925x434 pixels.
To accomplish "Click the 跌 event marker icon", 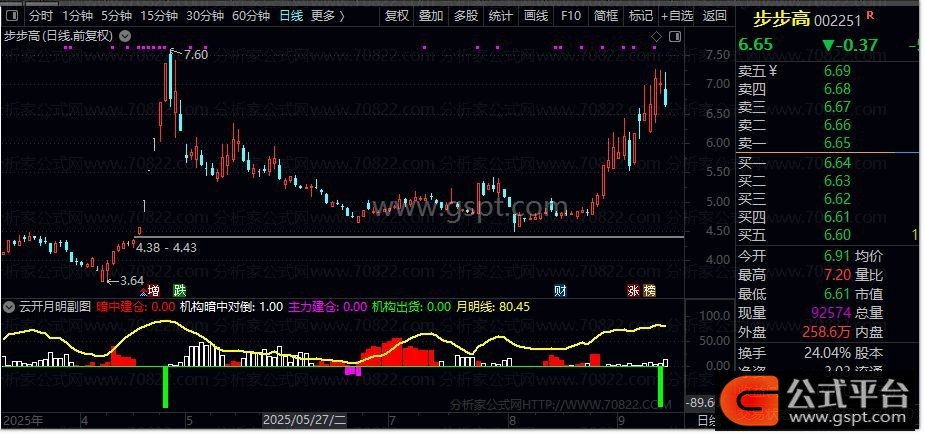I will 179,290.
